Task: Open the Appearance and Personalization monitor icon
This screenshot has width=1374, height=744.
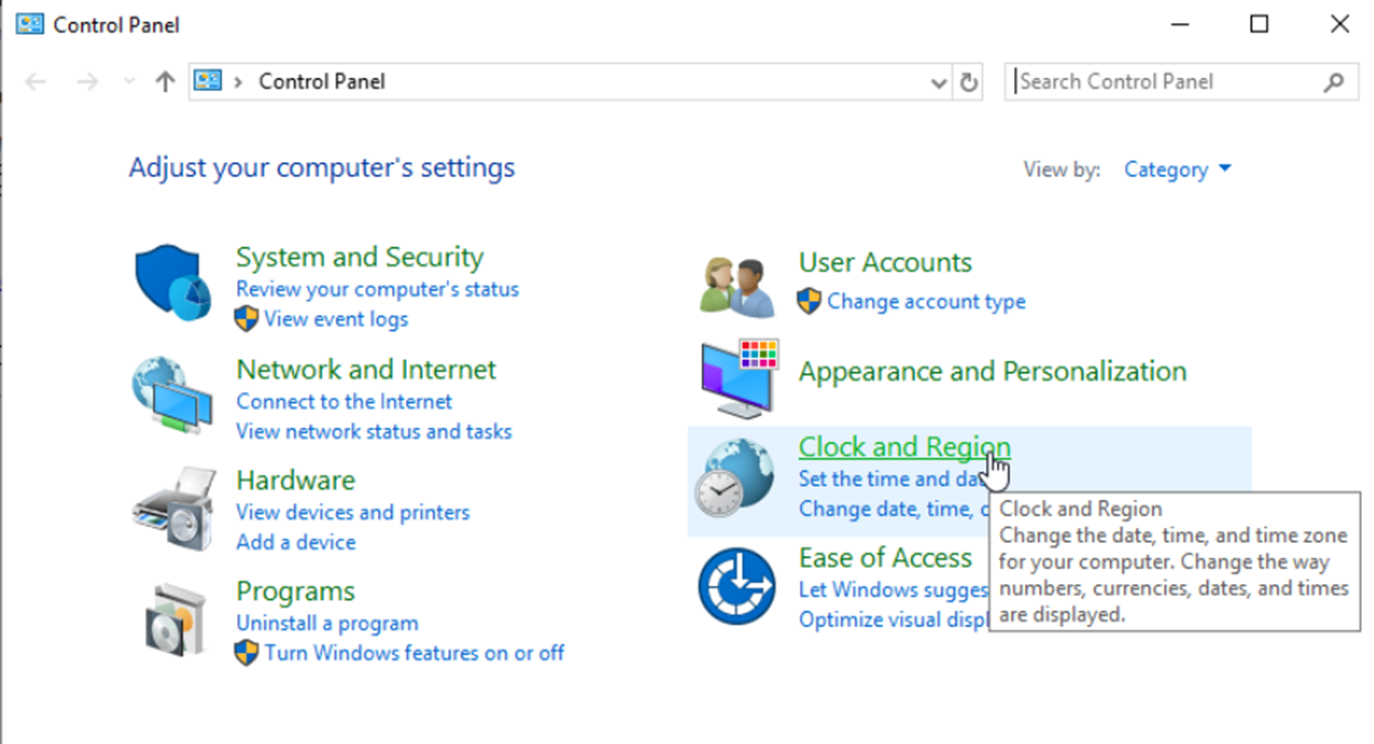Action: [x=739, y=378]
